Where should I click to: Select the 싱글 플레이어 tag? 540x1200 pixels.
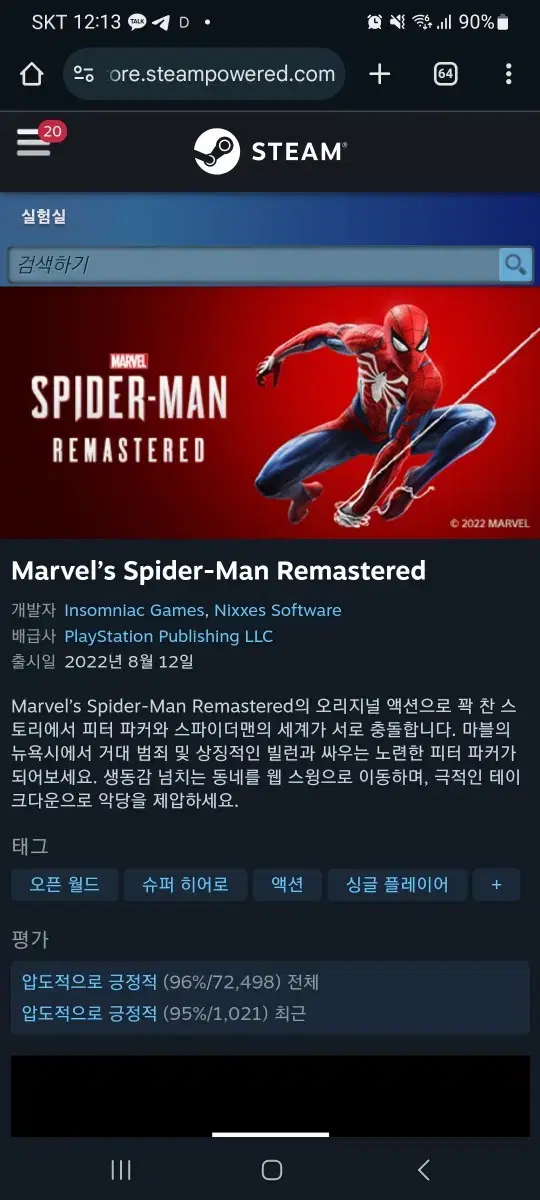[x=397, y=885]
